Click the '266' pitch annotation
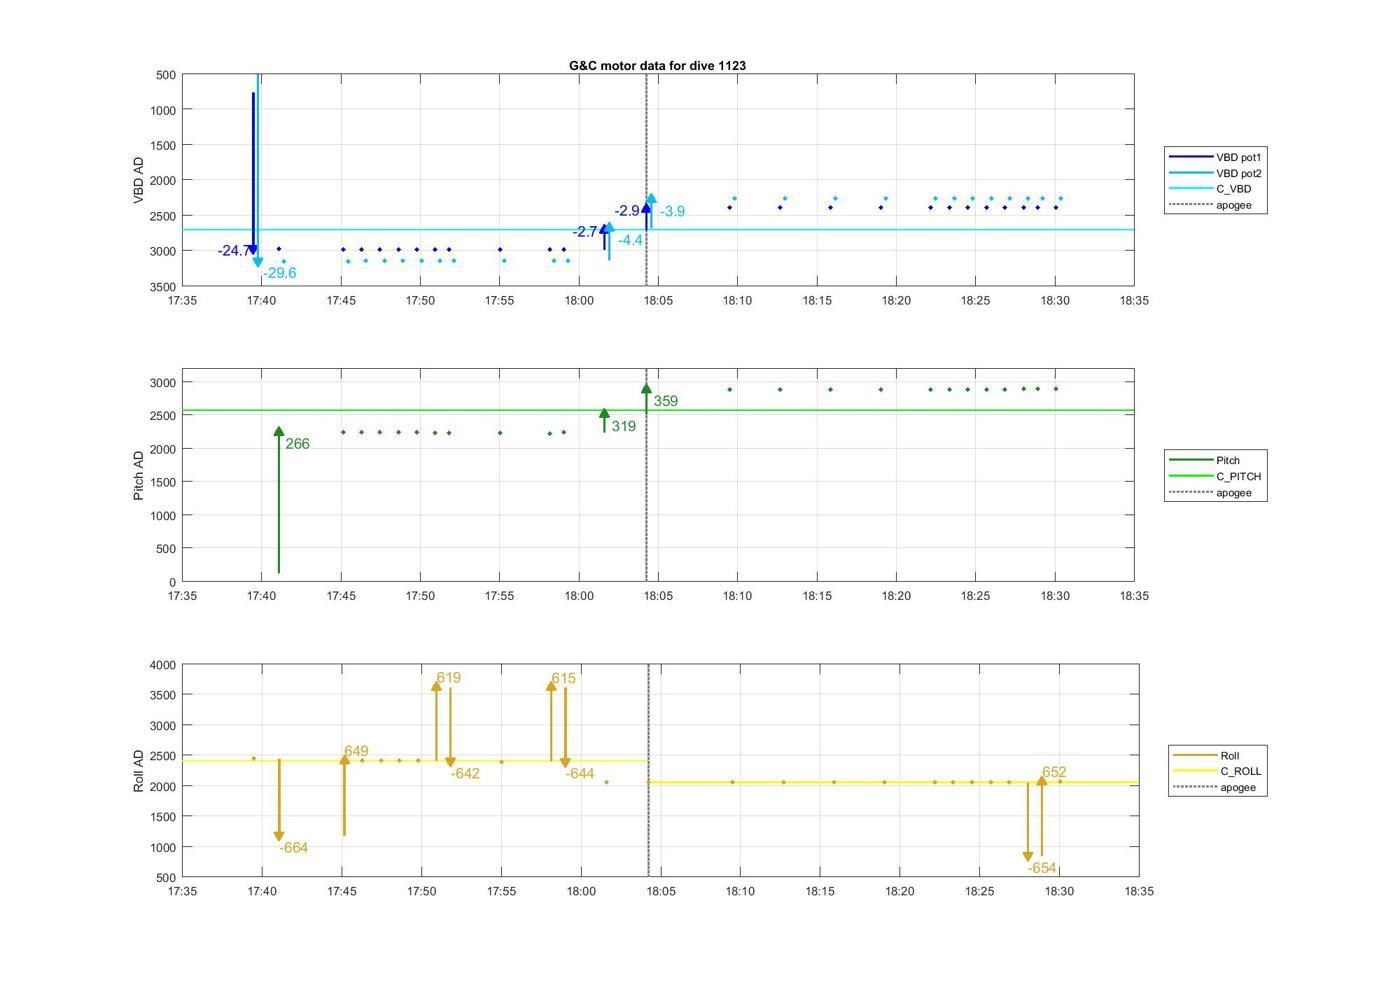This screenshot has width=1400, height=986. click(297, 443)
